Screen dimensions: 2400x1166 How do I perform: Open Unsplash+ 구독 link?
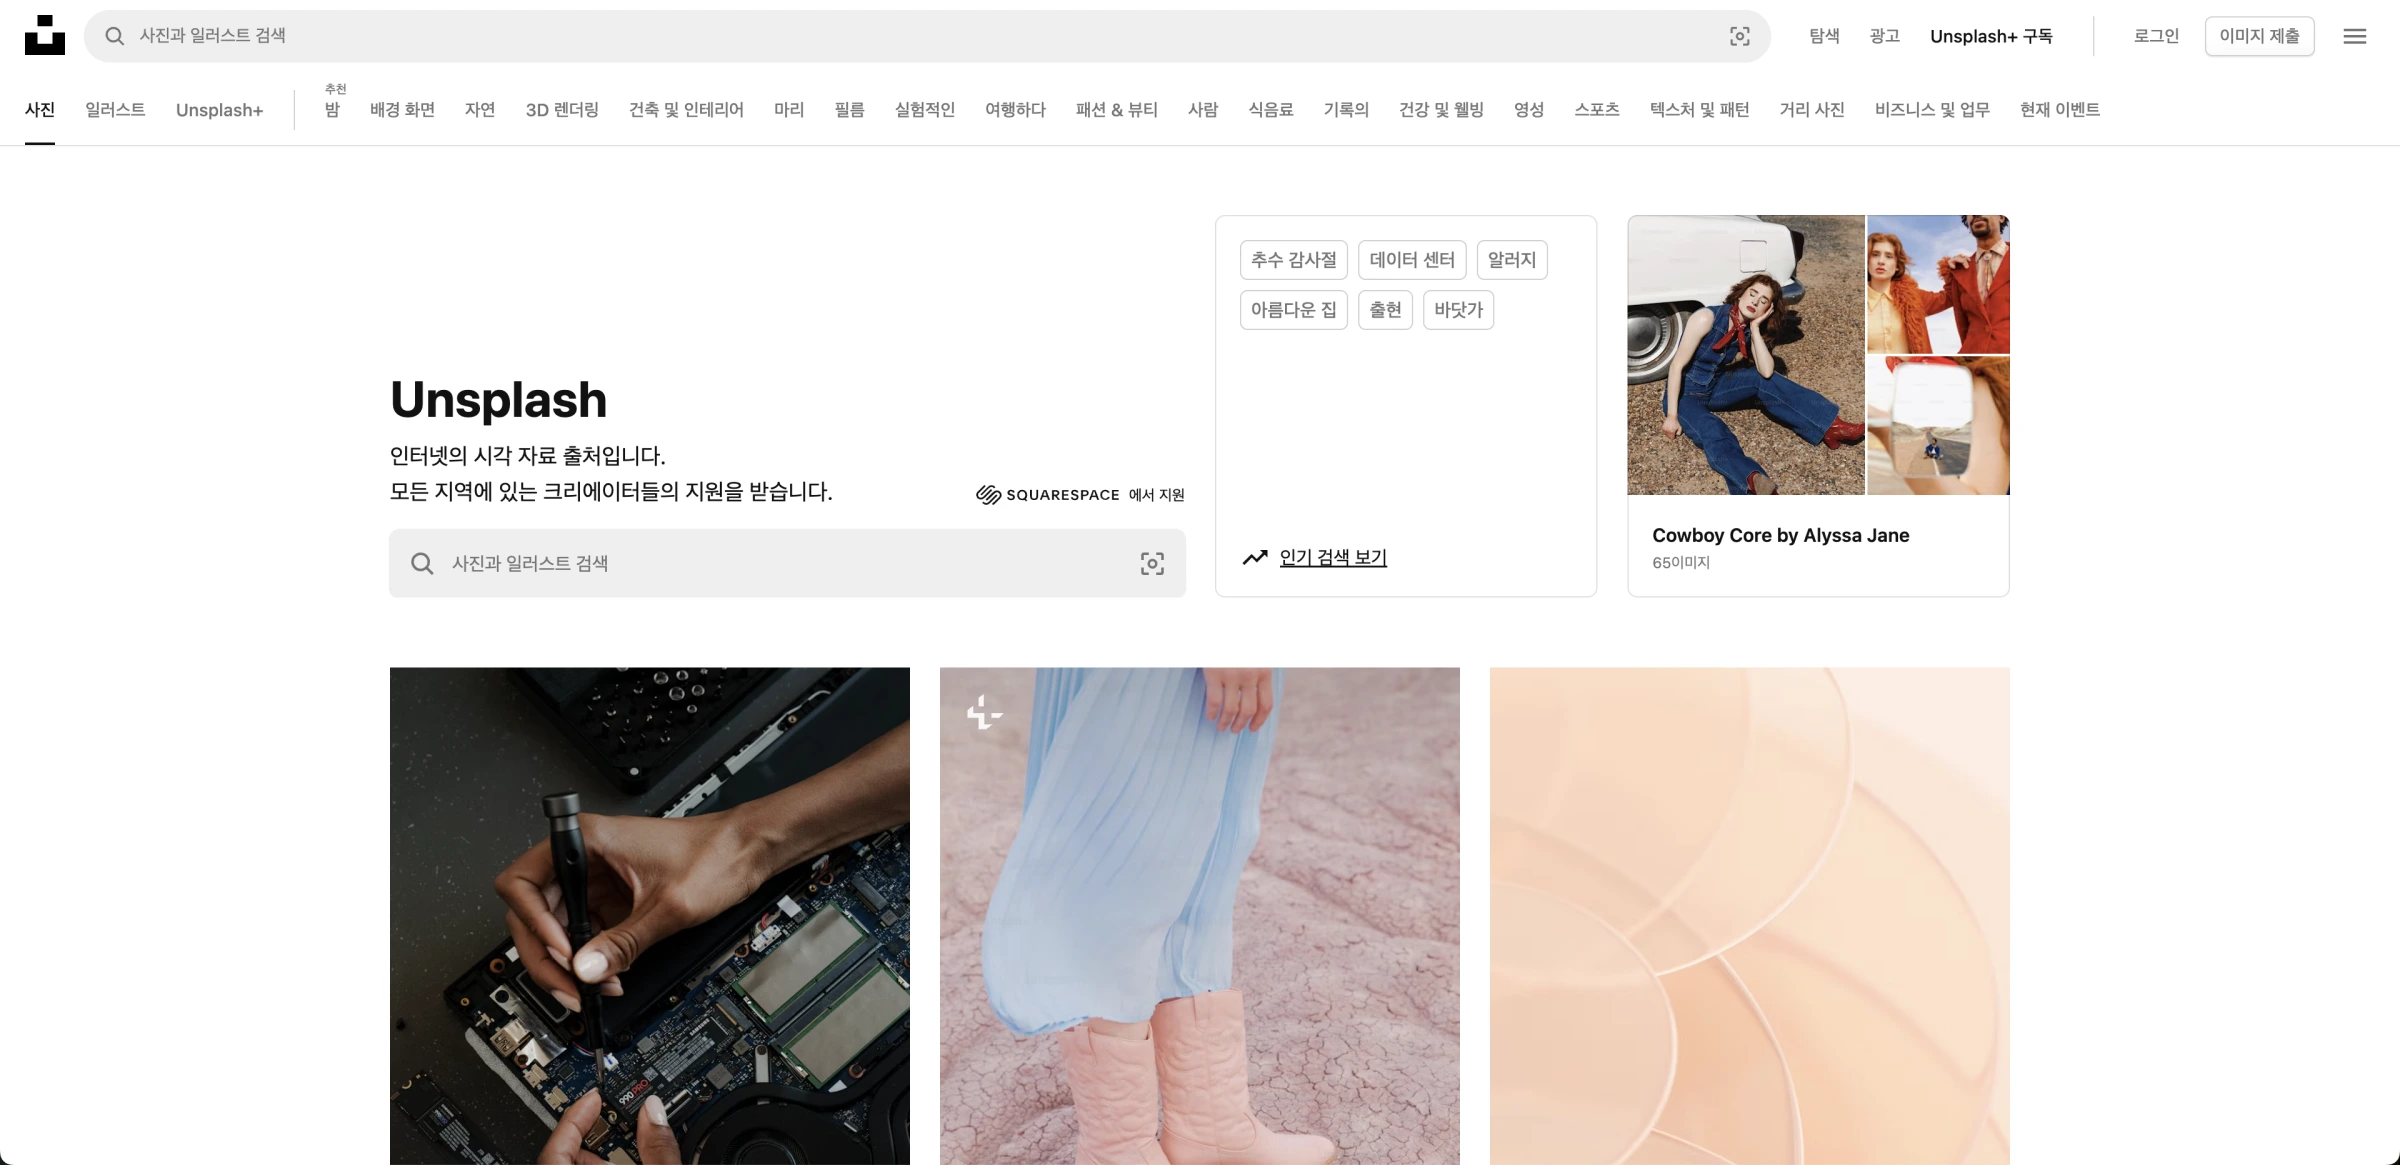[x=1991, y=36]
